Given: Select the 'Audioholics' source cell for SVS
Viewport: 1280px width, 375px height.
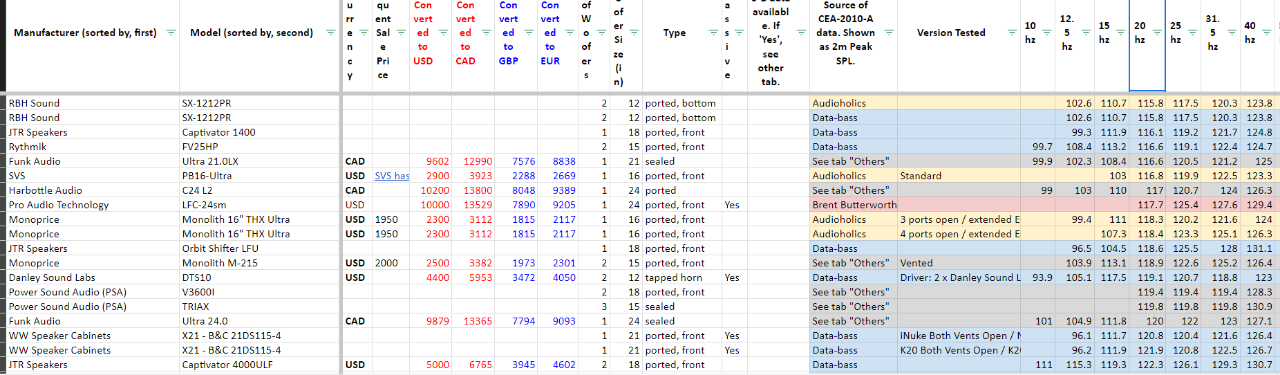Looking at the screenshot, I should [x=853, y=175].
